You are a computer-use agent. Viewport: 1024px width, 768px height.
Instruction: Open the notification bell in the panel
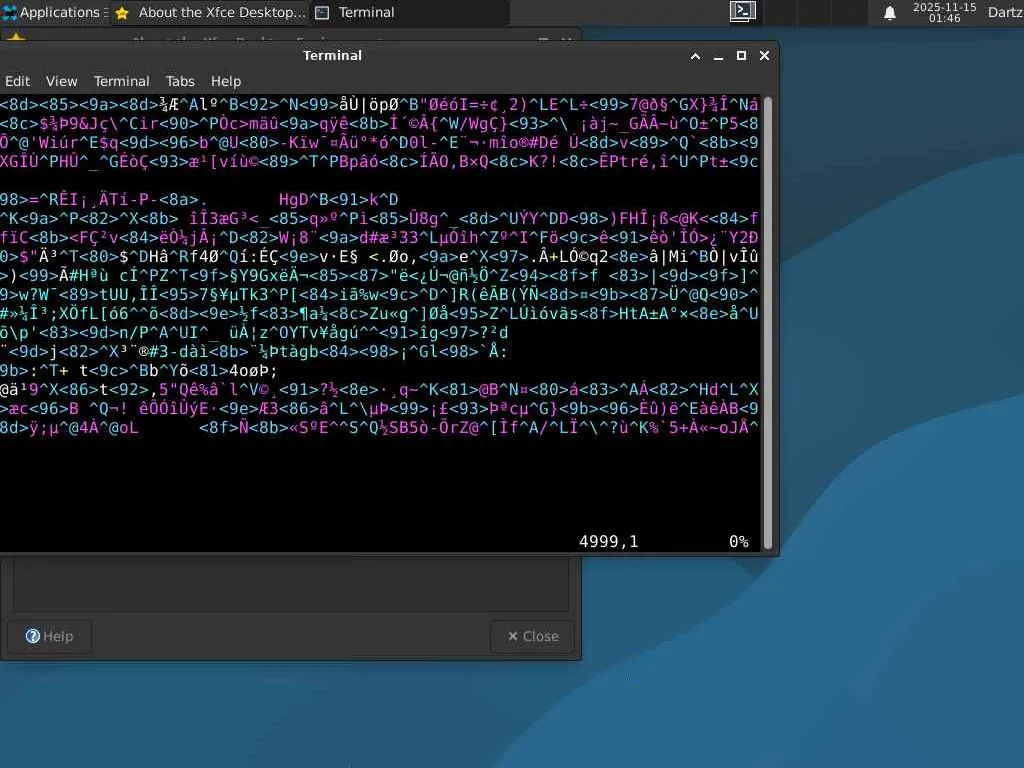pyautogui.click(x=889, y=13)
